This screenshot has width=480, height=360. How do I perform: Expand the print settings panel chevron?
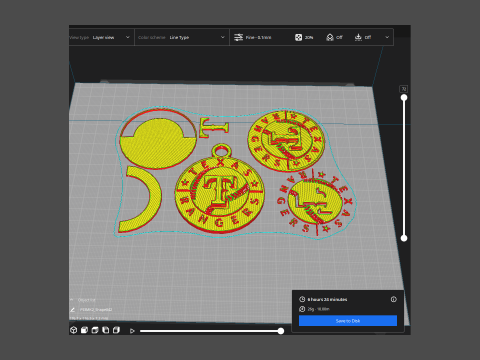(x=387, y=37)
